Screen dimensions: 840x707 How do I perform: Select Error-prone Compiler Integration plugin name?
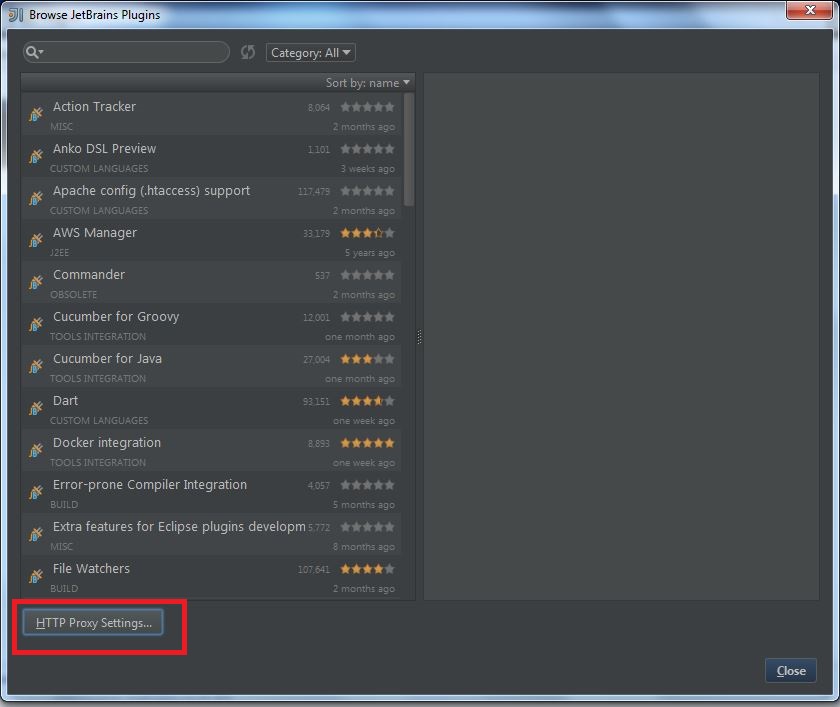pyautogui.click(x=149, y=485)
